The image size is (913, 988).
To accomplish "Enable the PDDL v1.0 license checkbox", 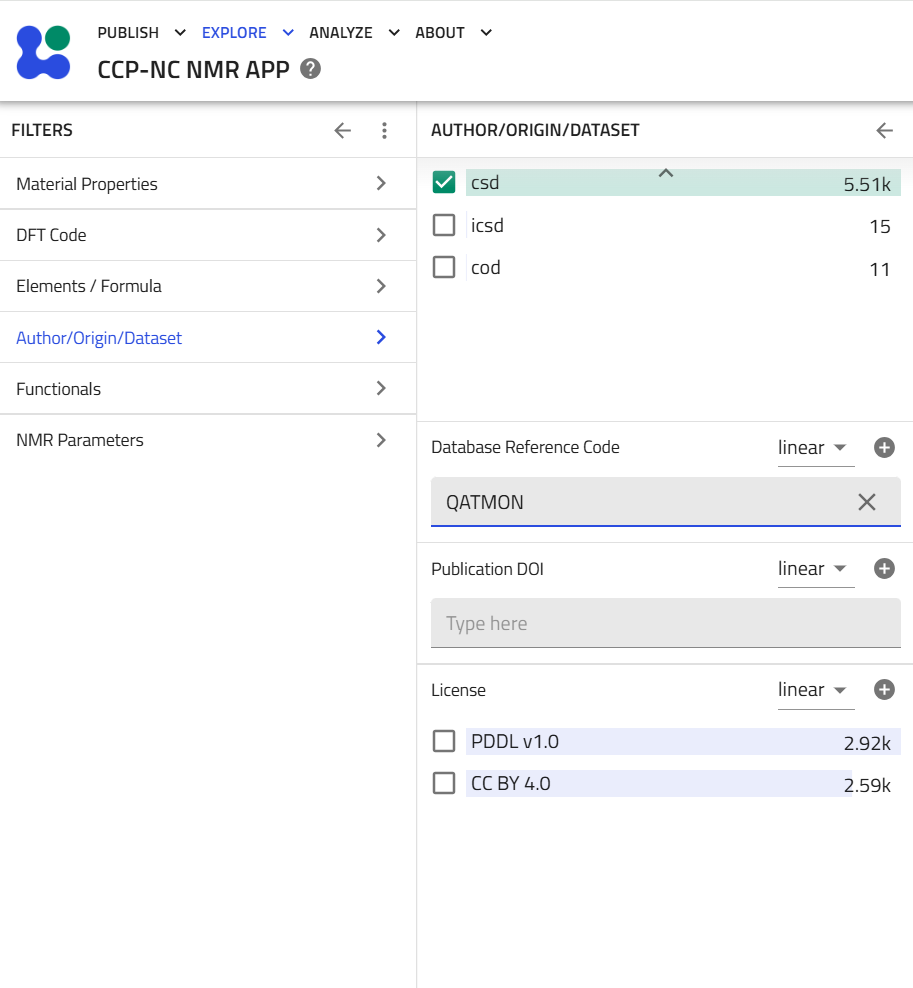I will pyautogui.click(x=444, y=741).
